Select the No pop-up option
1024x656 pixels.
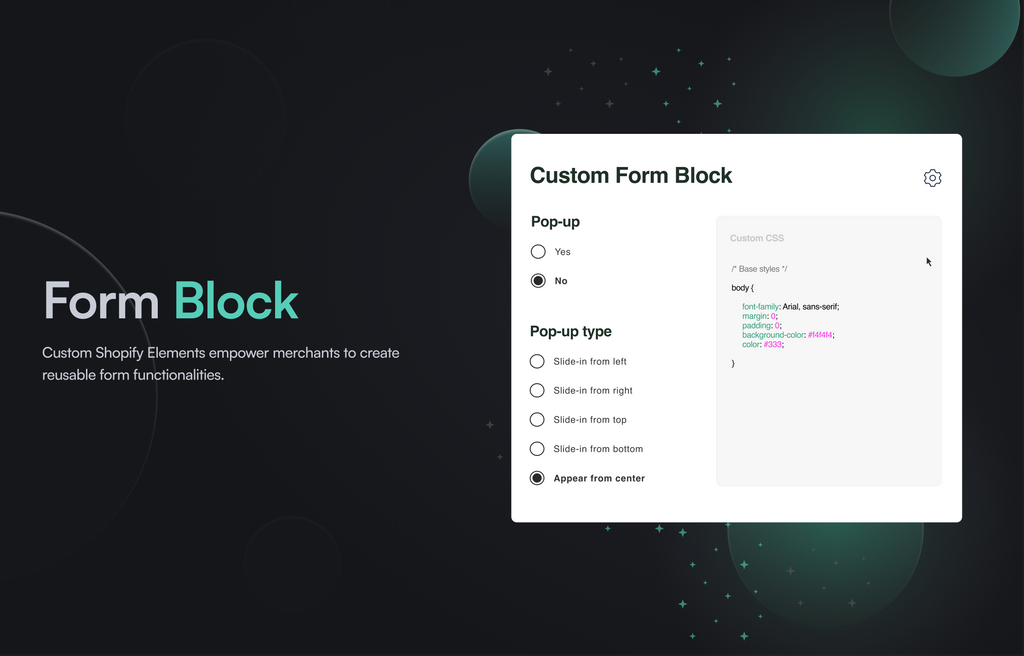click(537, 280)
